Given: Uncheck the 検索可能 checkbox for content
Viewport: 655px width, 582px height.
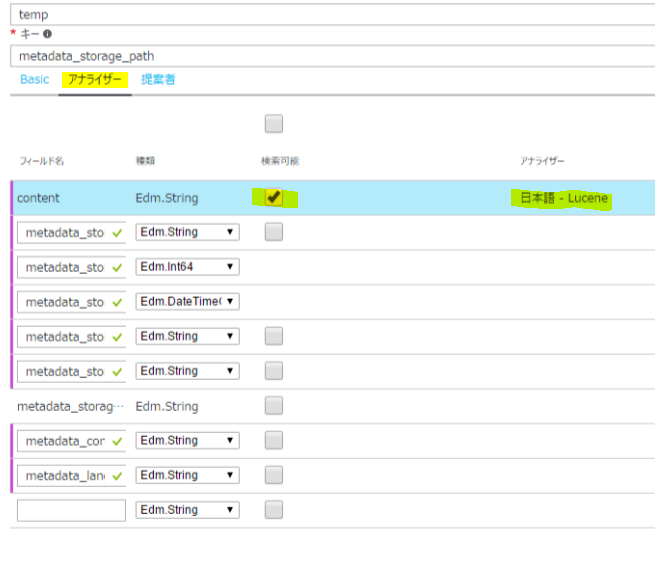Looking at the screenshot, I should [274, 197].
